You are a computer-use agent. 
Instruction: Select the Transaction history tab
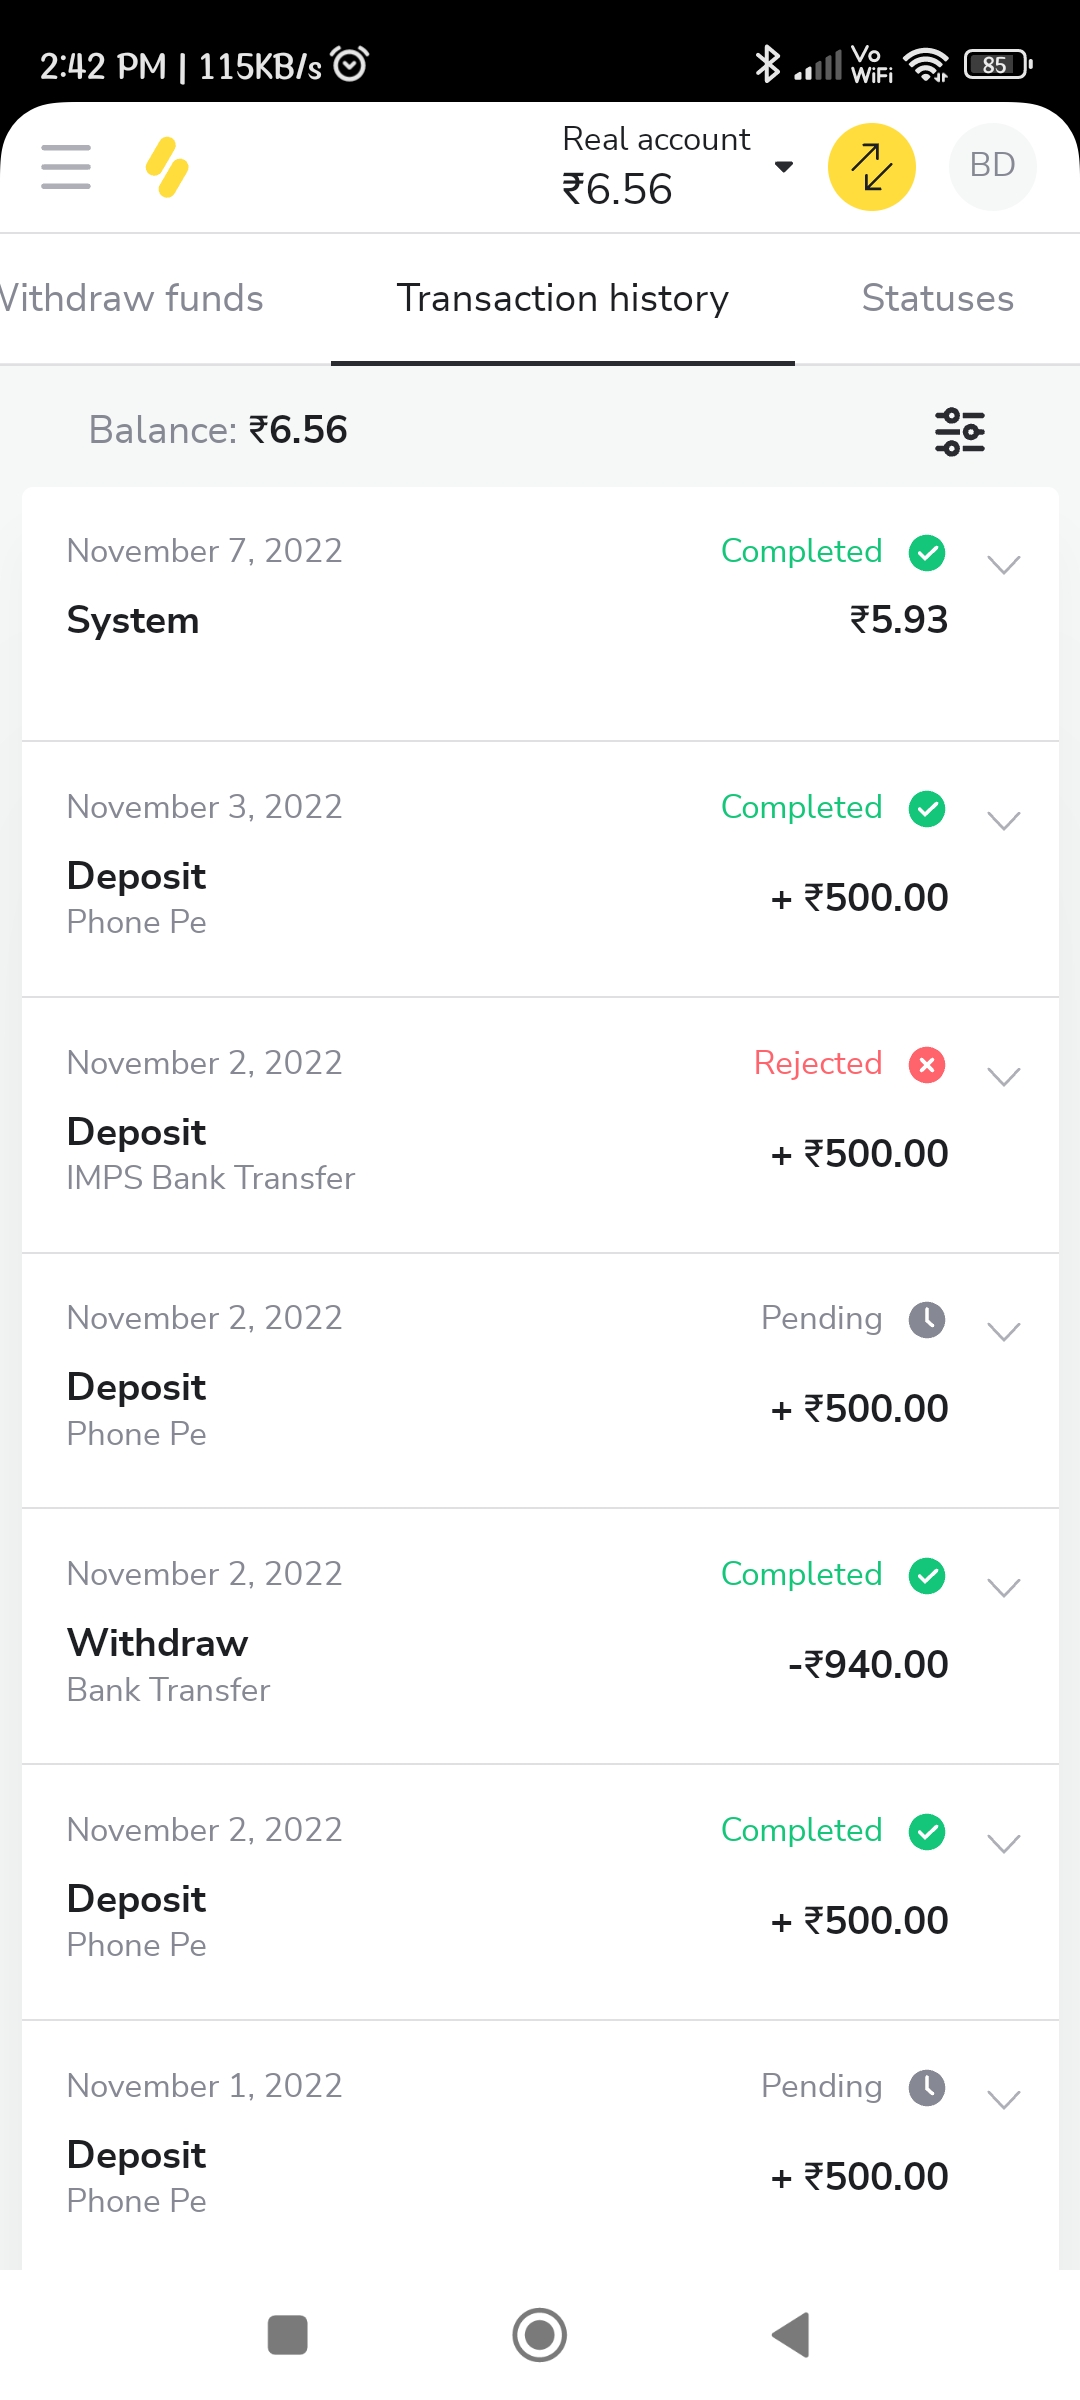point(562,298)
